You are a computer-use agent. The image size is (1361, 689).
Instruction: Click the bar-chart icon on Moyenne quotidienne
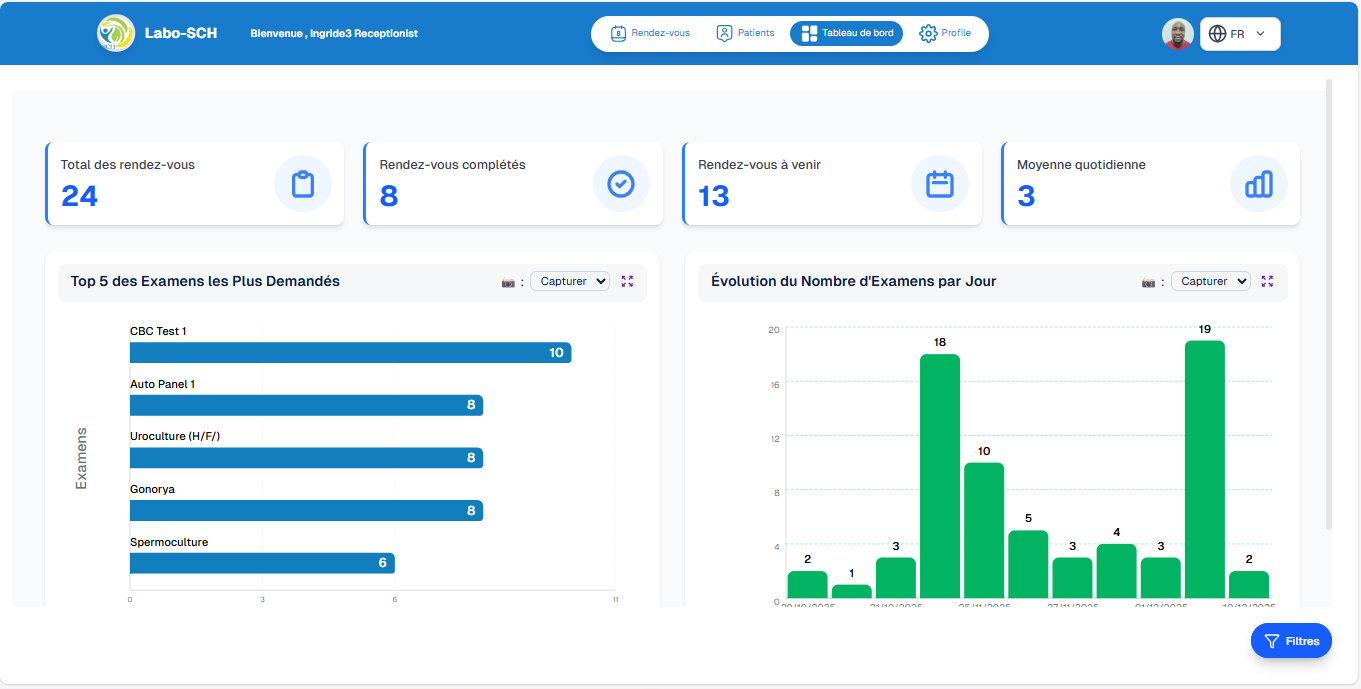click(x=1259, y=183)
